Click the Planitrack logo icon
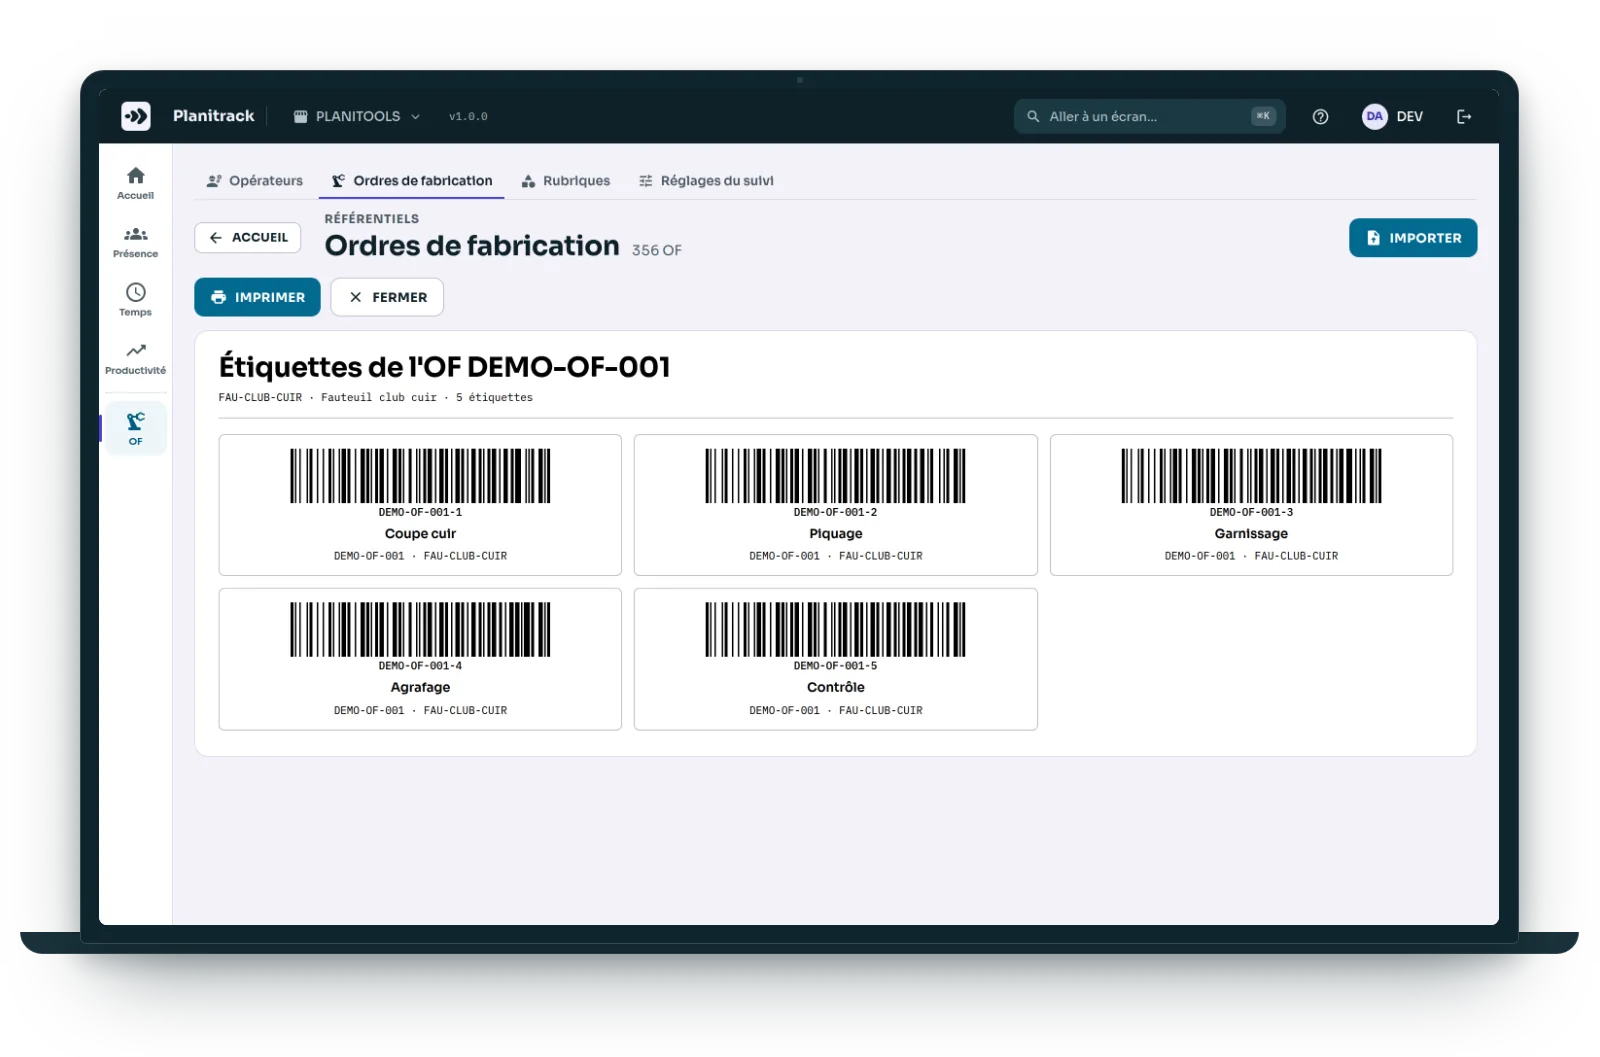The height and width of the screenshot is (1057, 1600). (136, 116)
